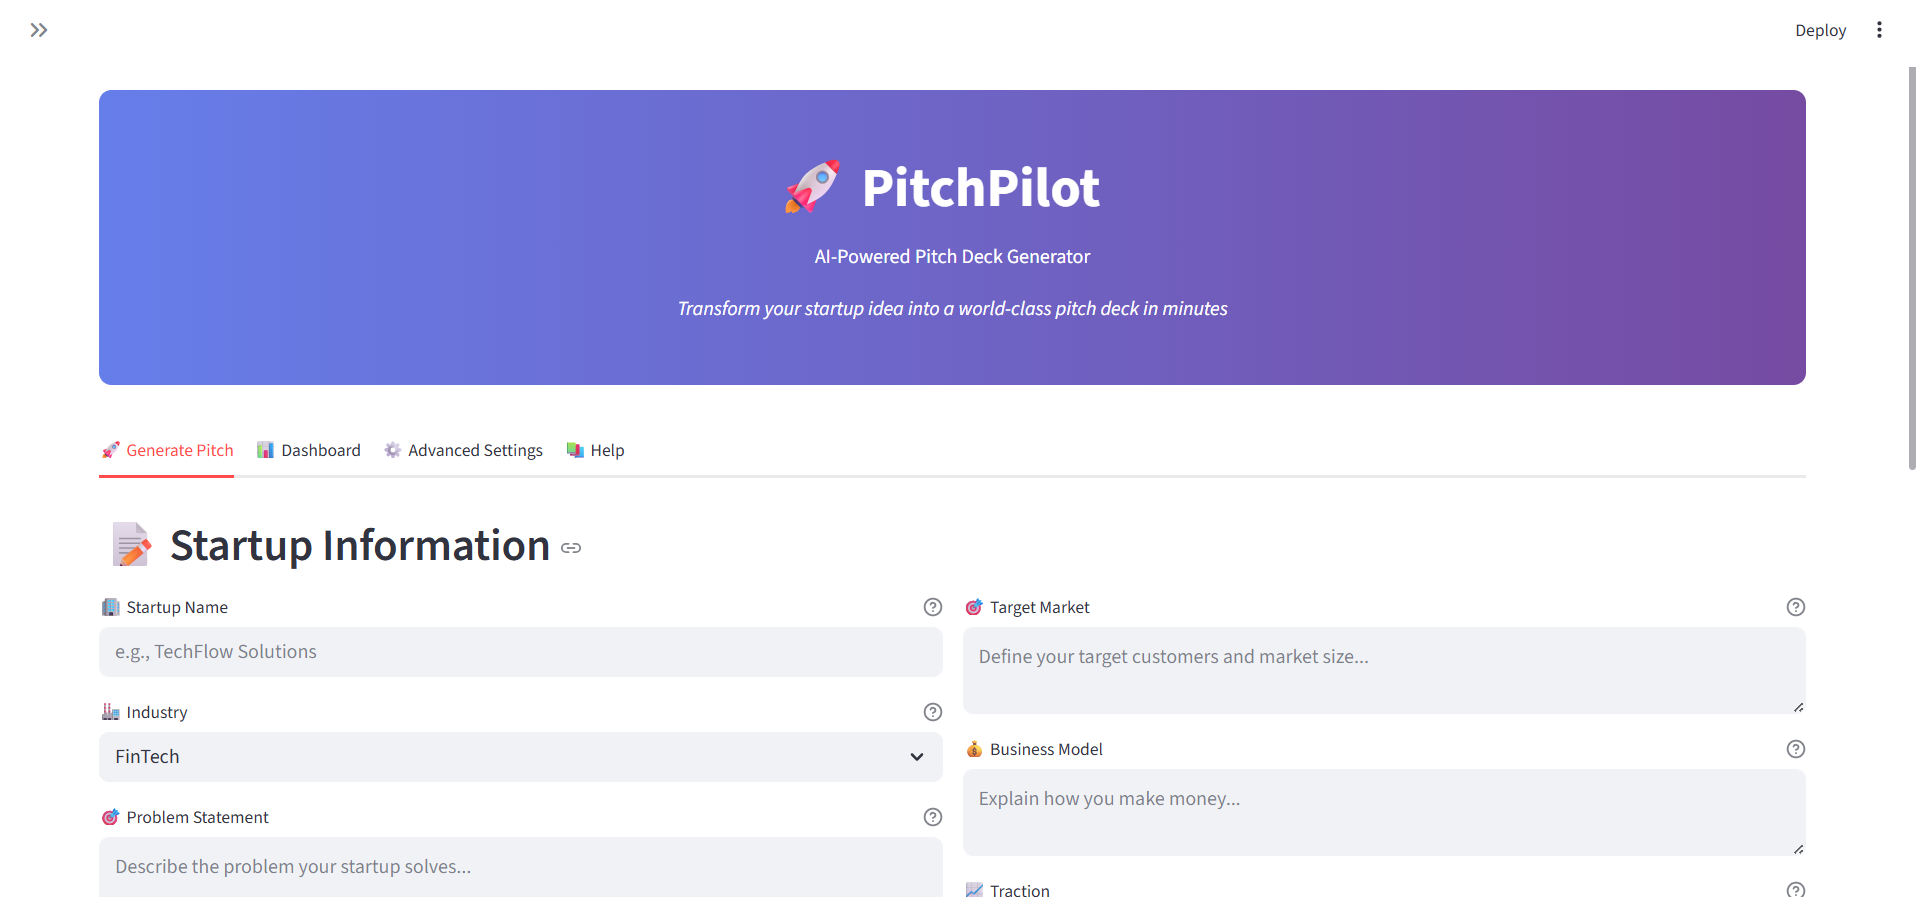1918x897 pixels.
Task: Open the Advanced Settings tab
Action: (463, 451)
